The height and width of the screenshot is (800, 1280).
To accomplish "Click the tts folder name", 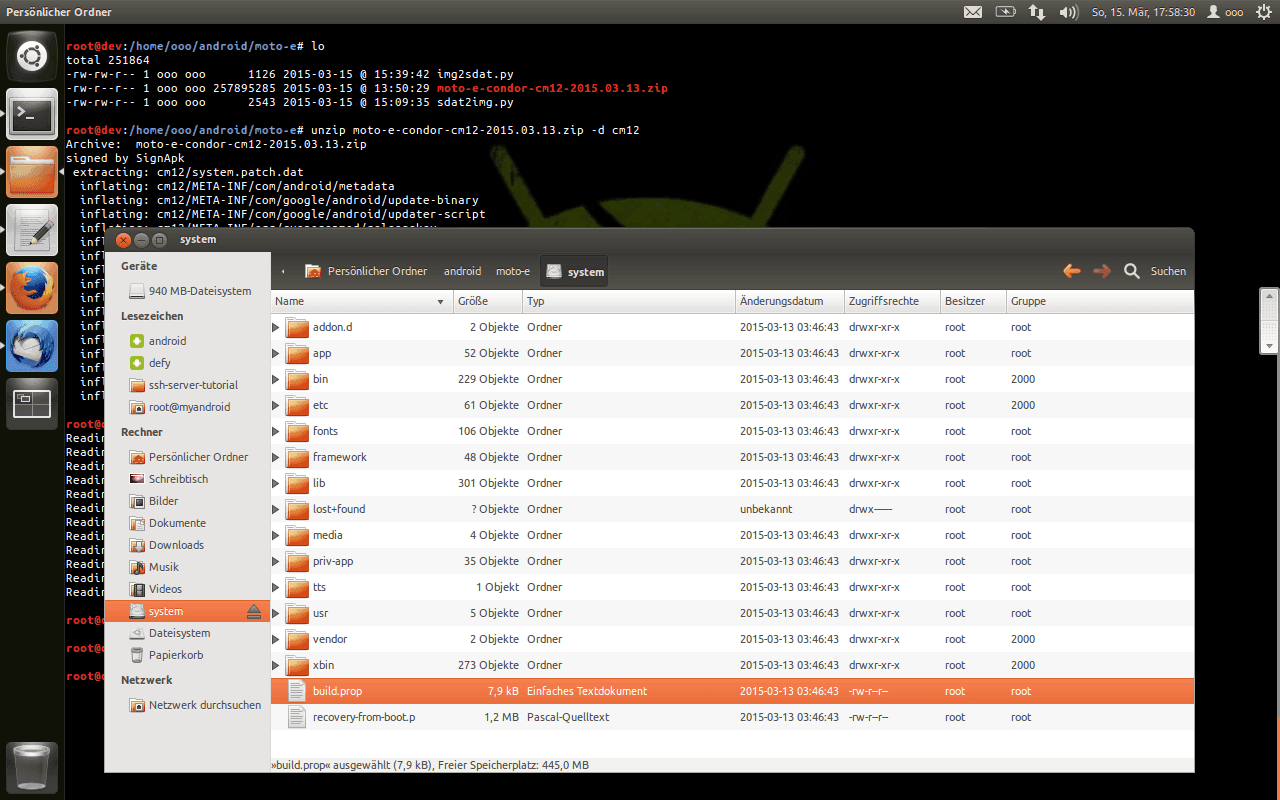I will coord(319,587).
